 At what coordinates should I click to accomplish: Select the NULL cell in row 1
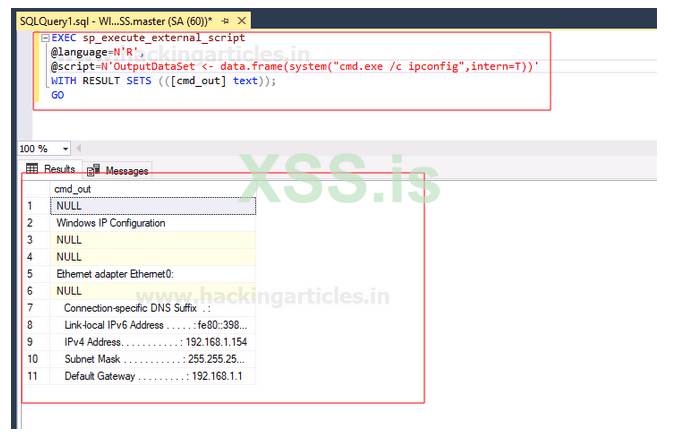(153, 206)
